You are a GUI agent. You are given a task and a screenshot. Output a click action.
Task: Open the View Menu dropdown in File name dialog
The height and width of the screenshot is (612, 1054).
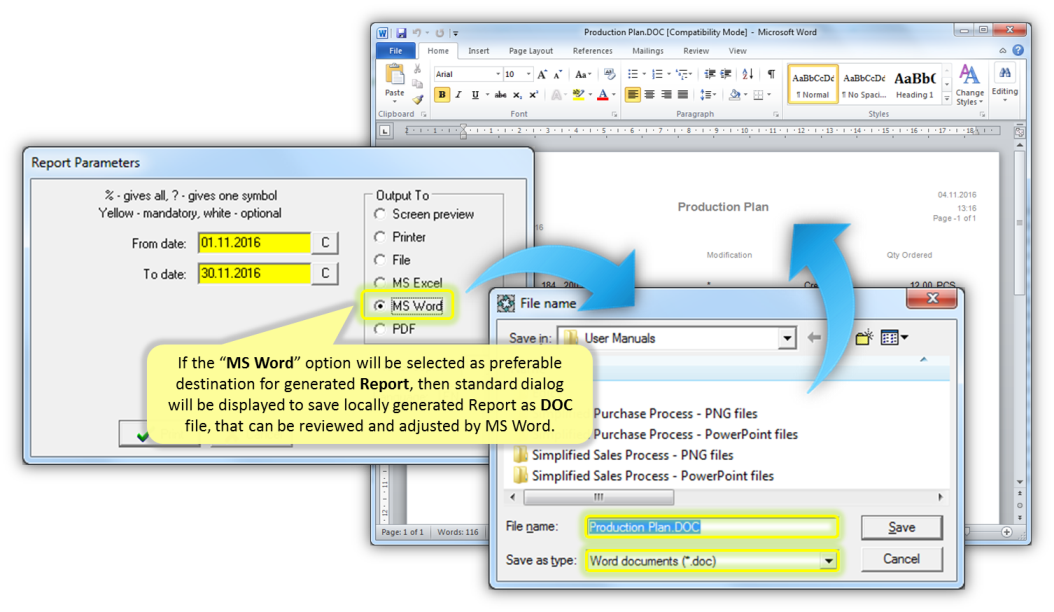[894, 337]
